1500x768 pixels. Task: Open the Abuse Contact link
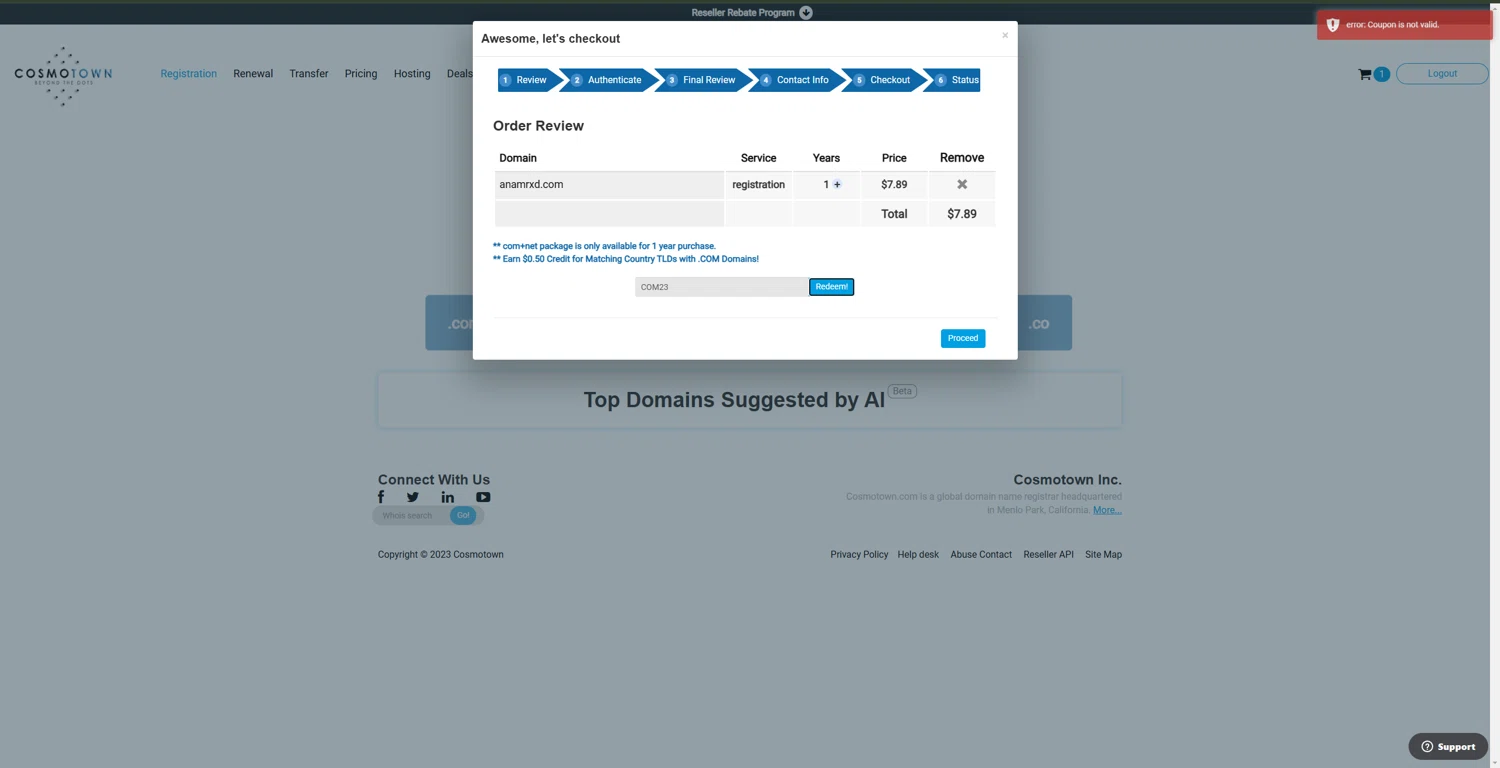[981, 554]
